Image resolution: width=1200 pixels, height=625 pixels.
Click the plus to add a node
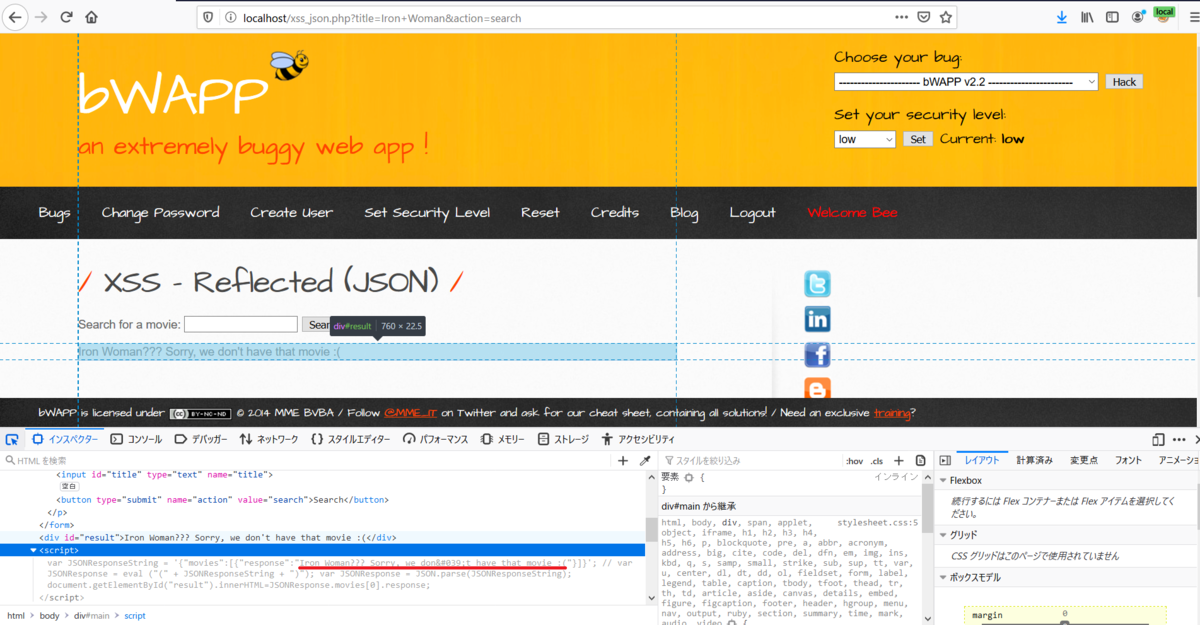point(622,461)
